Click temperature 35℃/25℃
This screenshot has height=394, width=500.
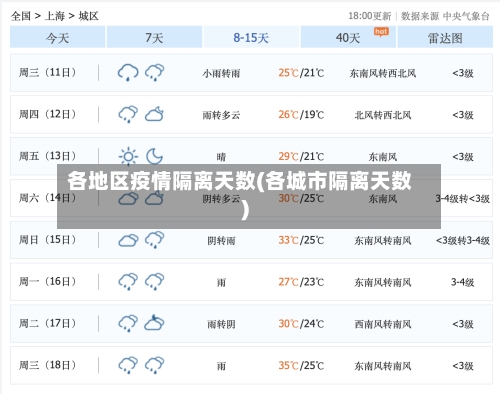[x=301, y=366]
